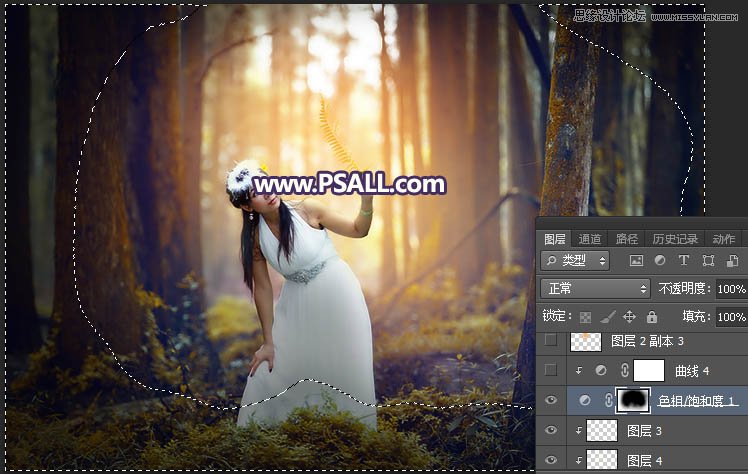This screenshot has width=748, height=474.
Task: Hide the 色相/饱和度 1 layer
Action: (551, 400)
